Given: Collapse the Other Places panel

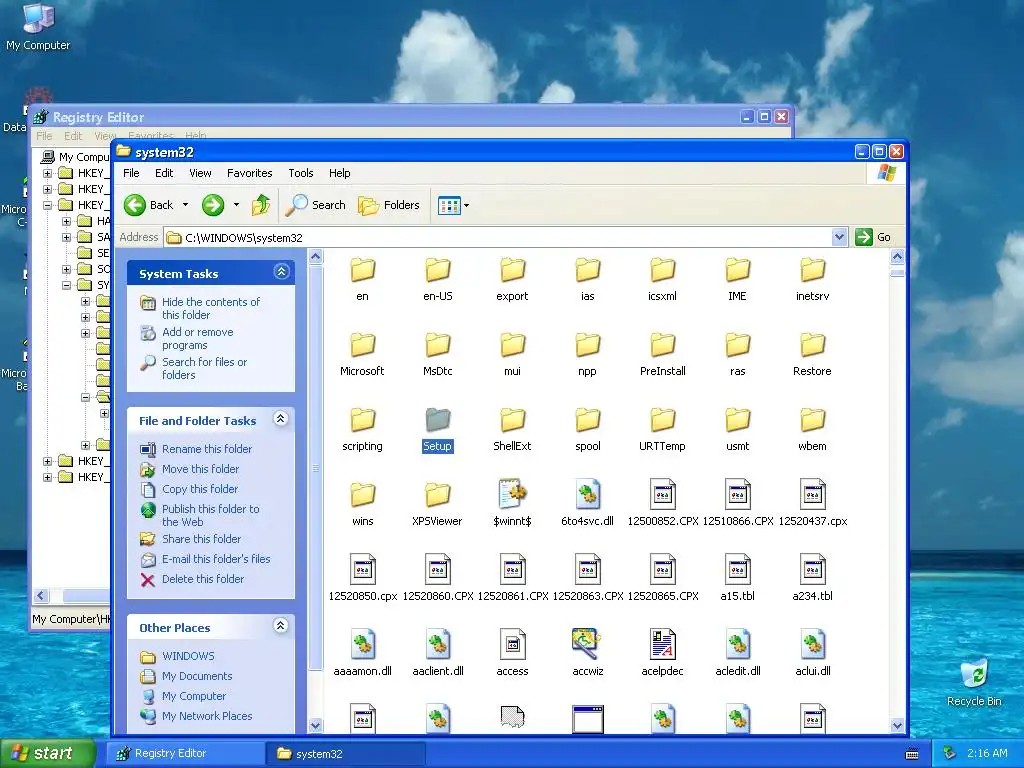Looking at the screenshot, I should pyautogui.click(x=280, y=626).
